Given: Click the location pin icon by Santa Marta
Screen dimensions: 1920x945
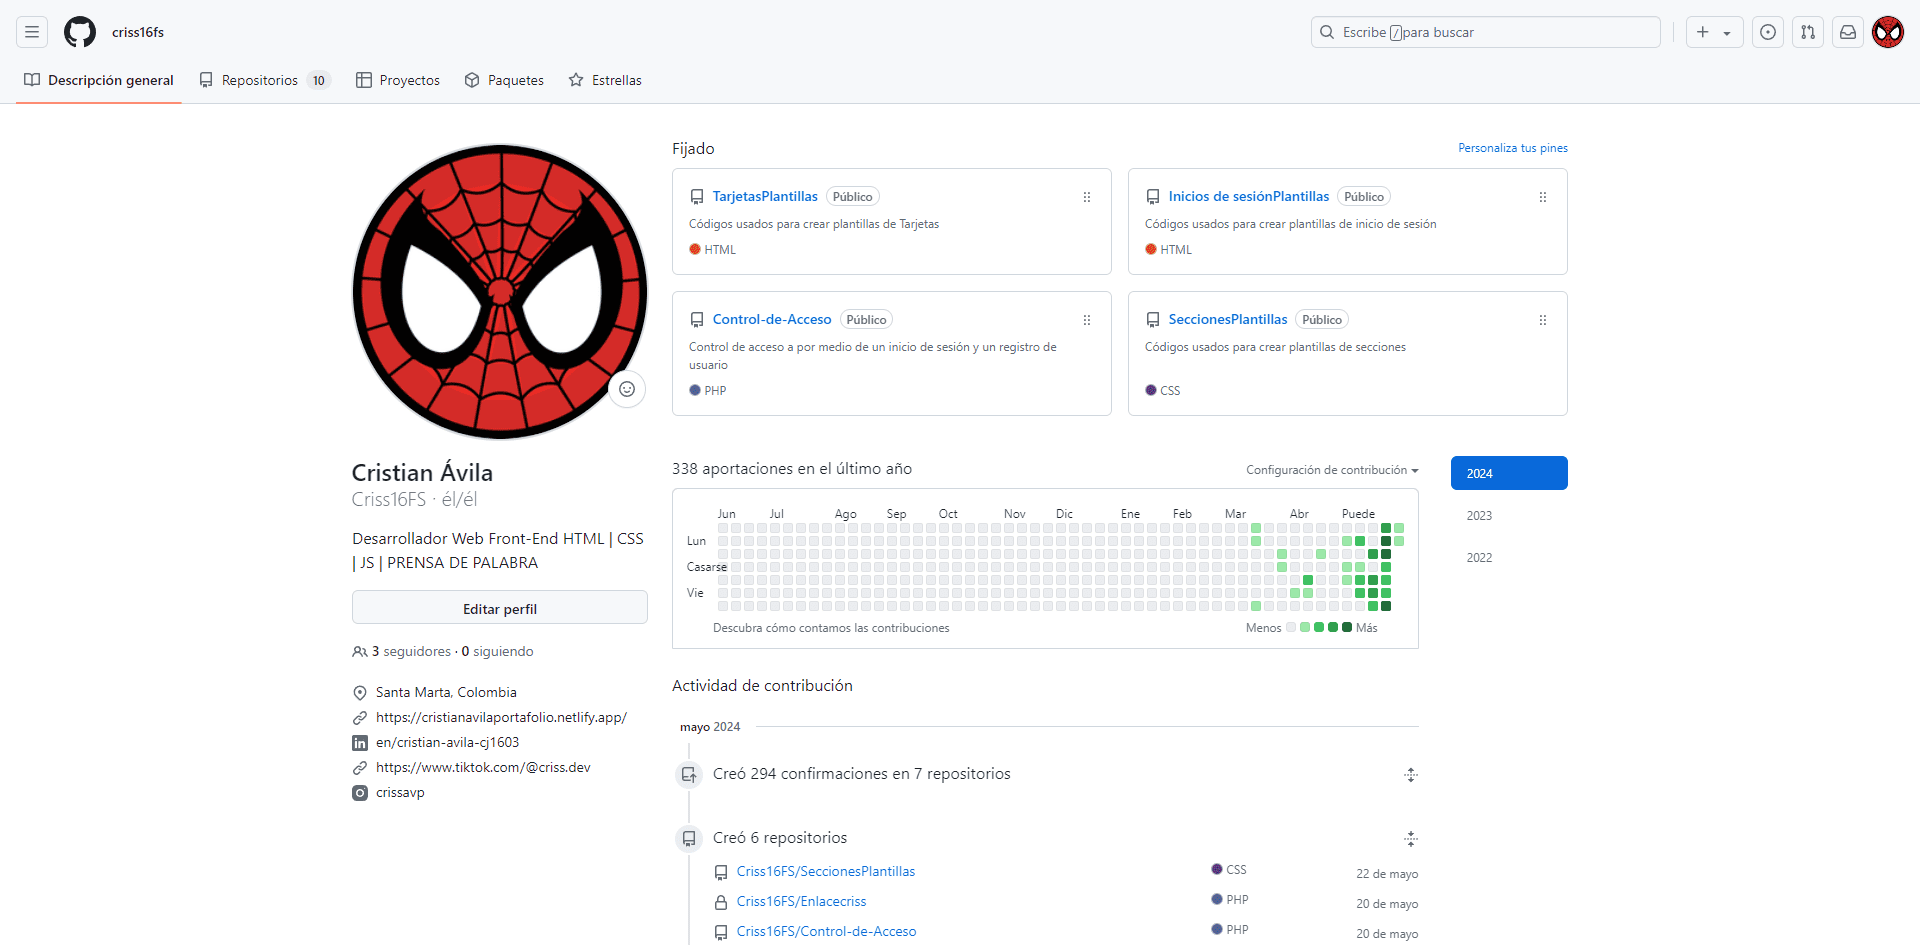Looking at the screenshot, I should tap(360, 692).
